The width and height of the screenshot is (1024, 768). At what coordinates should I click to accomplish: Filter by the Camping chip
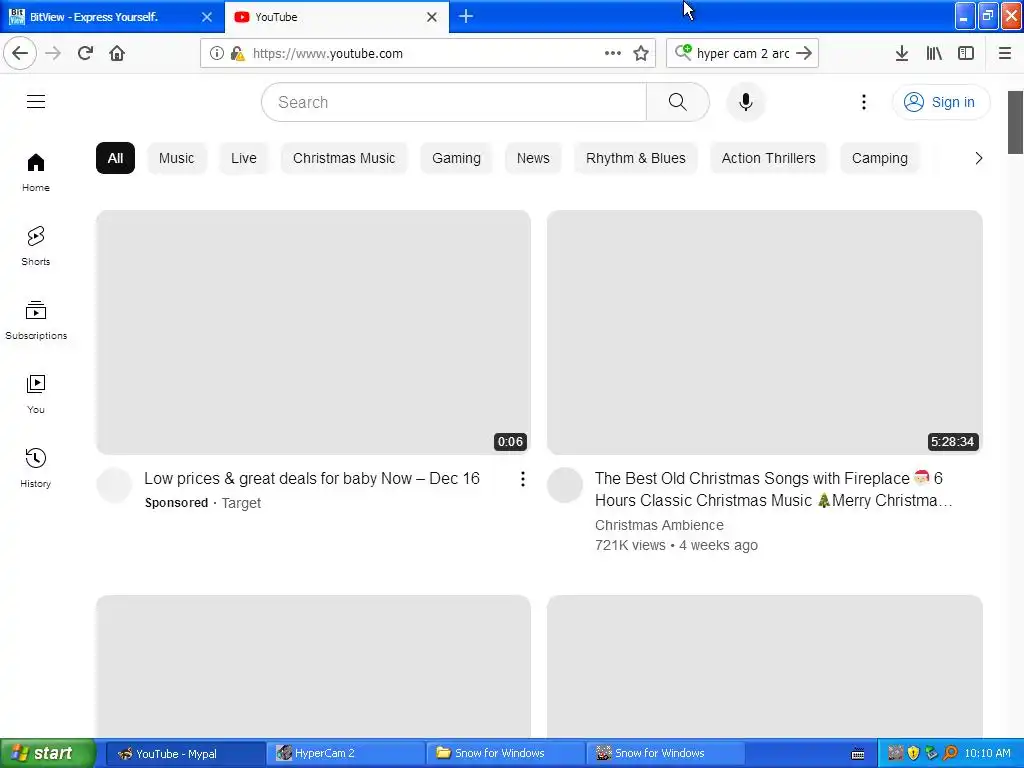coord(879,158)
